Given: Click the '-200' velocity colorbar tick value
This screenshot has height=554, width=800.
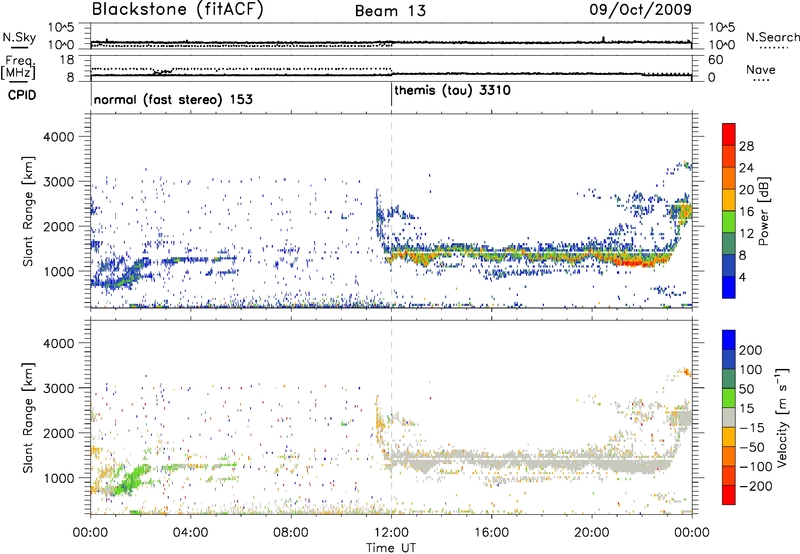Looking at the screenshot, I should click(756, 486).
